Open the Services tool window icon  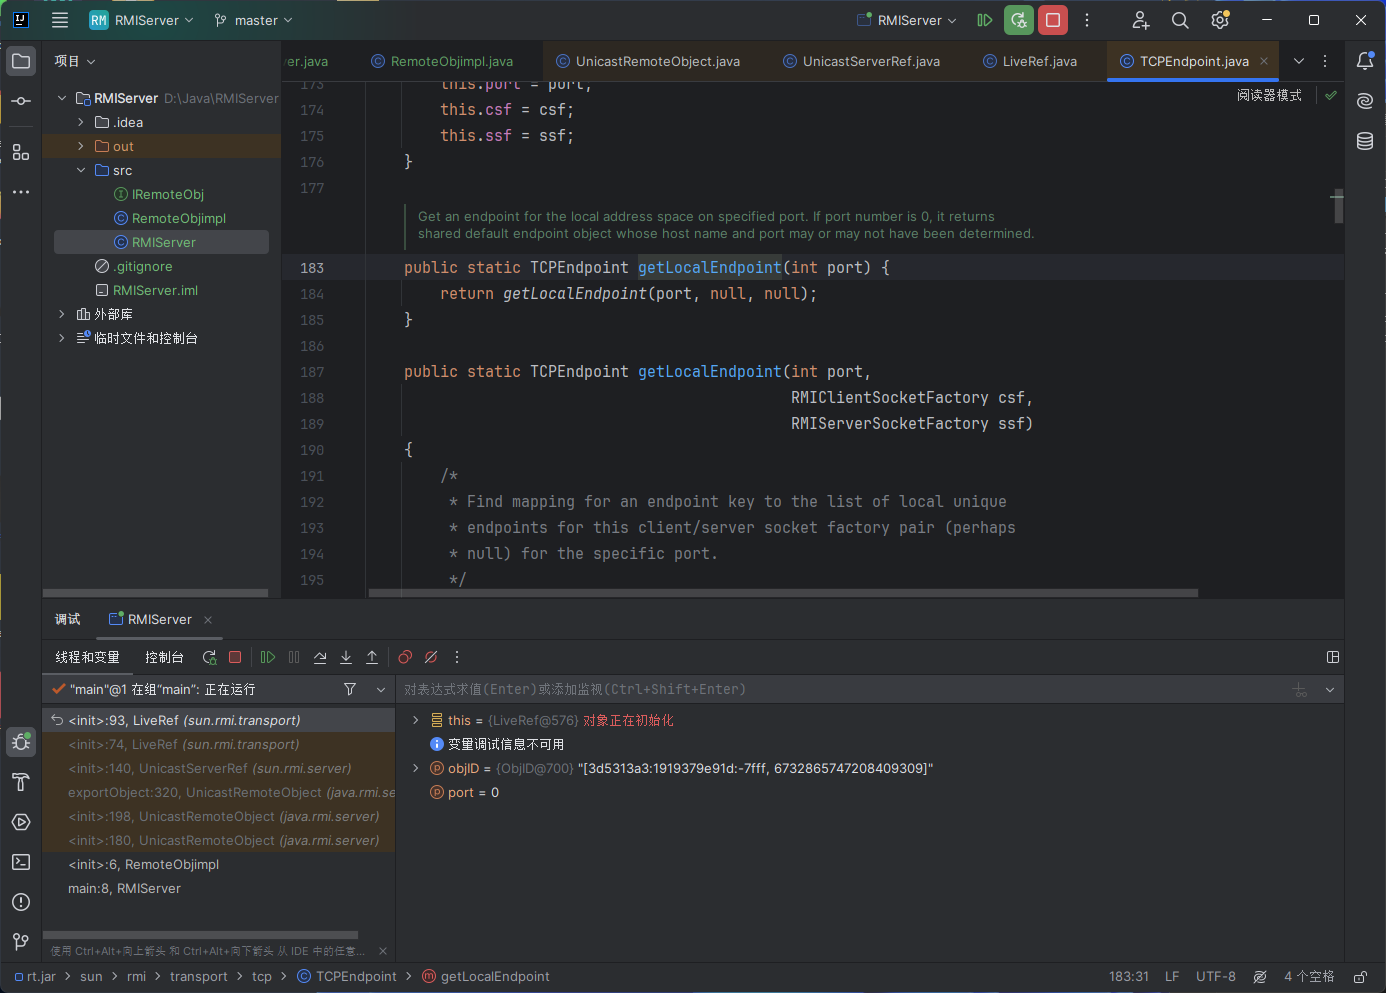click(21, 822)
